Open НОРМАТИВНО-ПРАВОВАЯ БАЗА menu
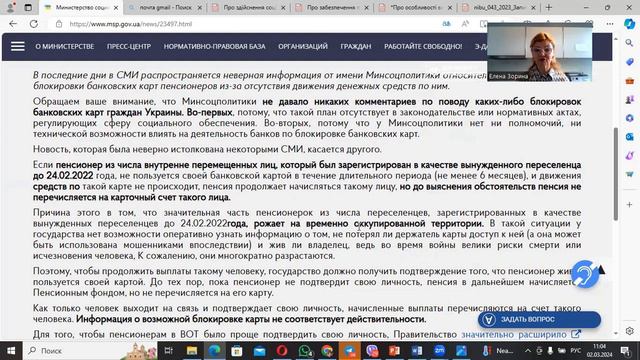The height and width of the screenshot is (360, 640). [x=214, y=47]
